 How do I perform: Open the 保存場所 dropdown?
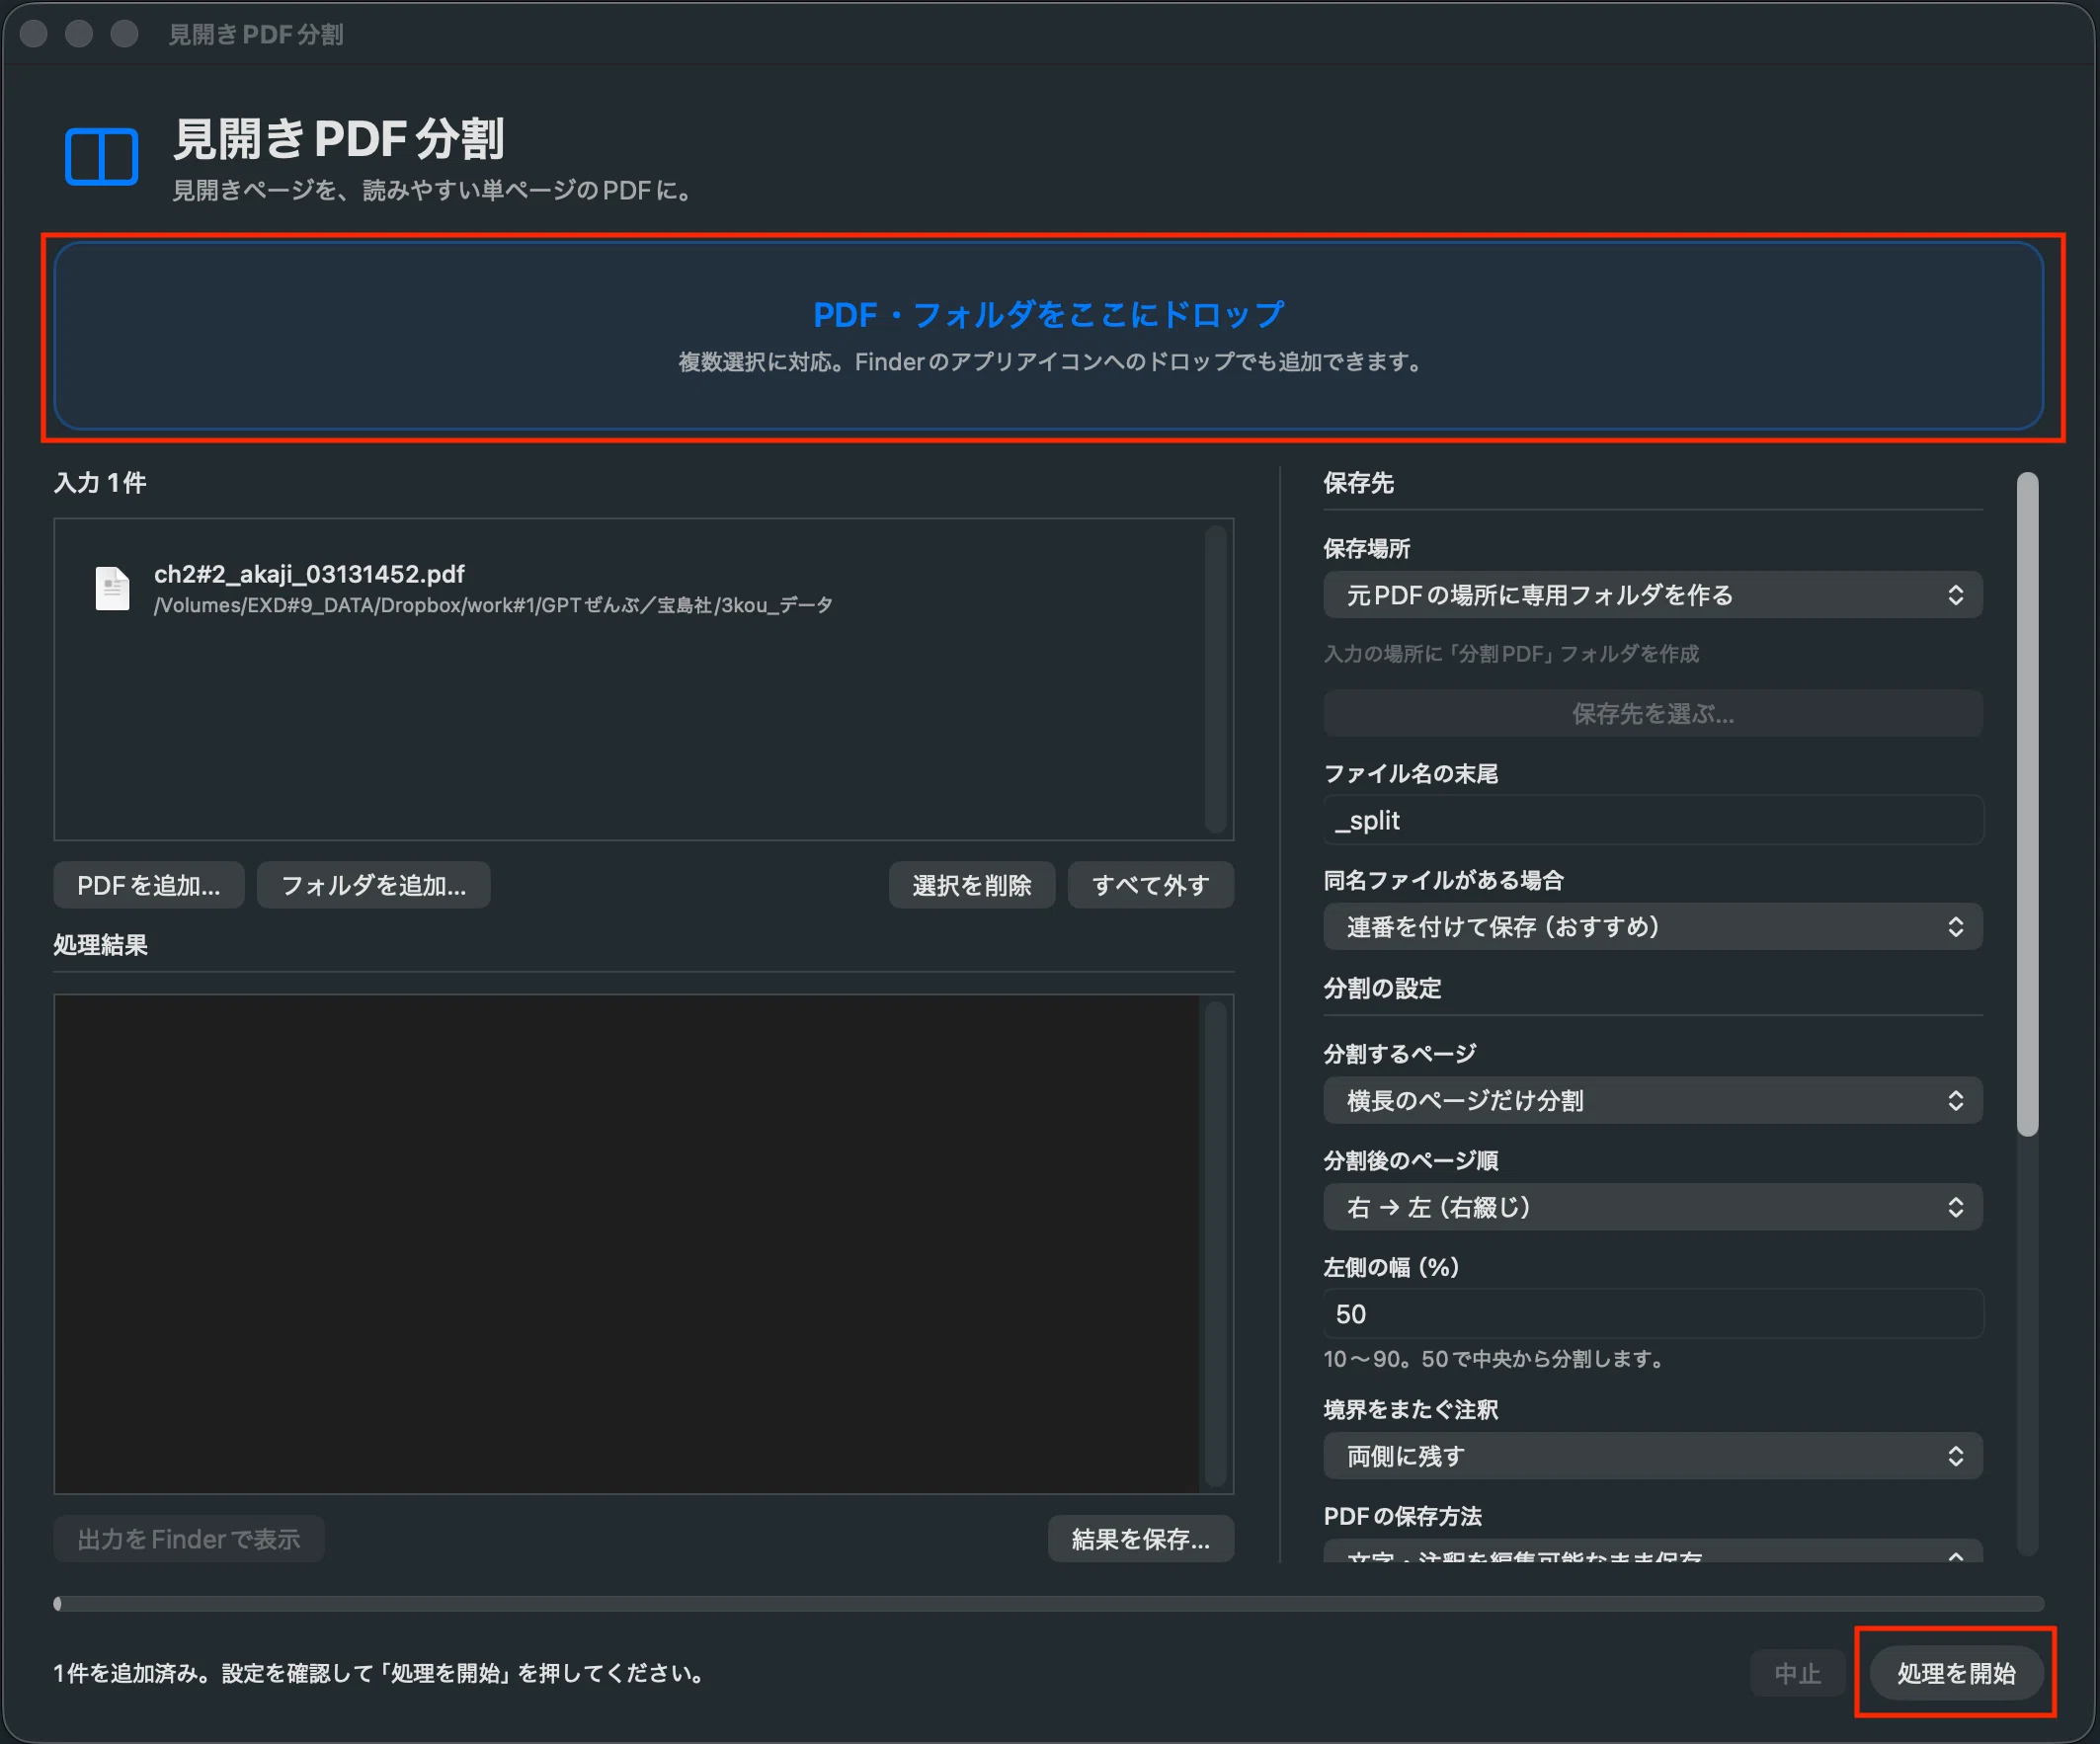1652,595
